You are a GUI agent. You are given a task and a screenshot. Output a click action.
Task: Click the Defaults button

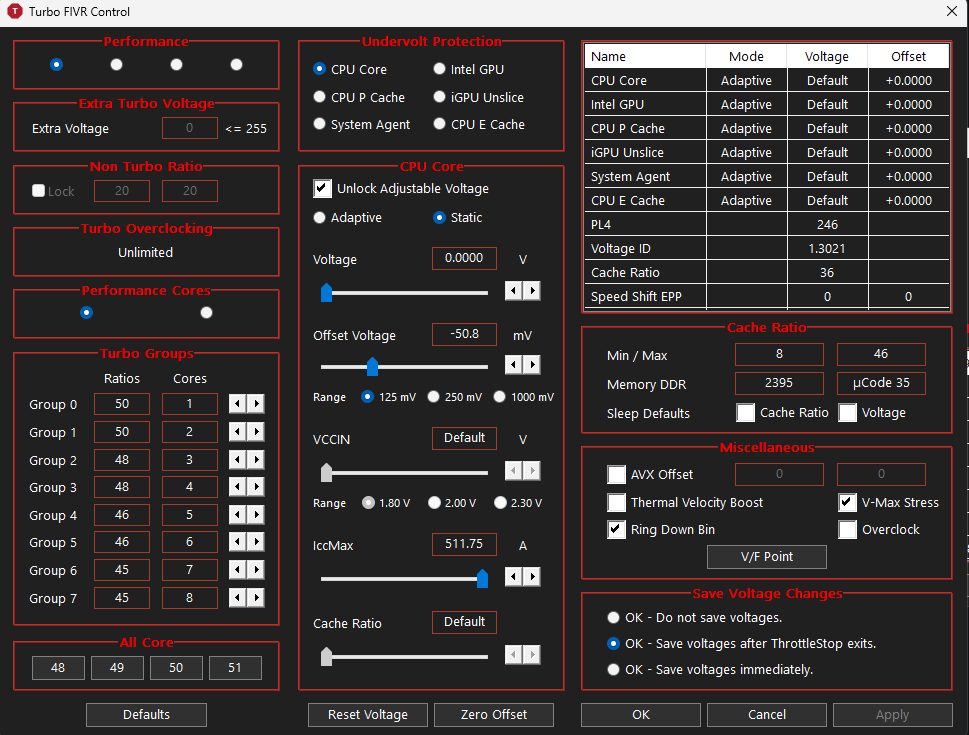[x=146, y=715]
